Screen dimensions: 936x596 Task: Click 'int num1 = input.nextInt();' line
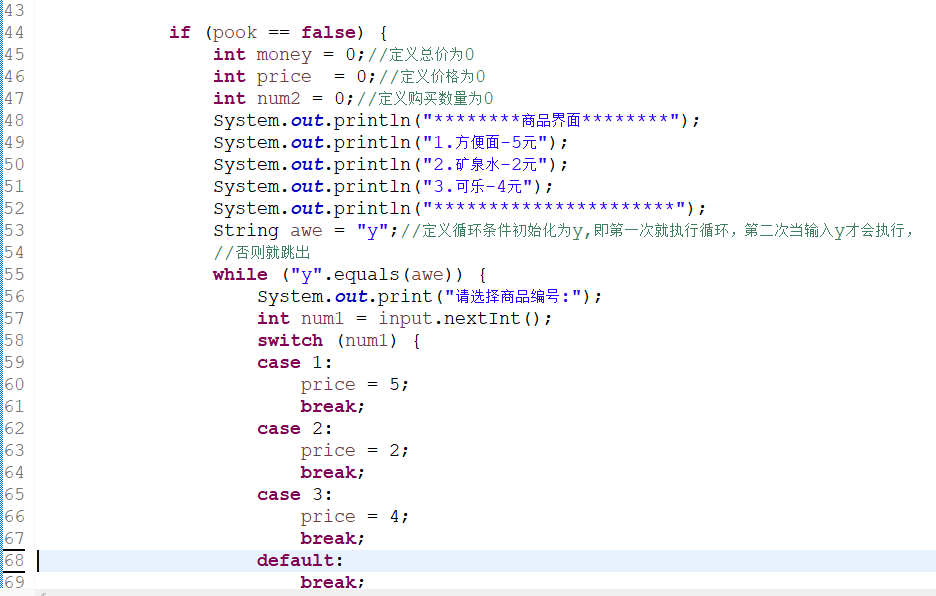click(404, 319)
